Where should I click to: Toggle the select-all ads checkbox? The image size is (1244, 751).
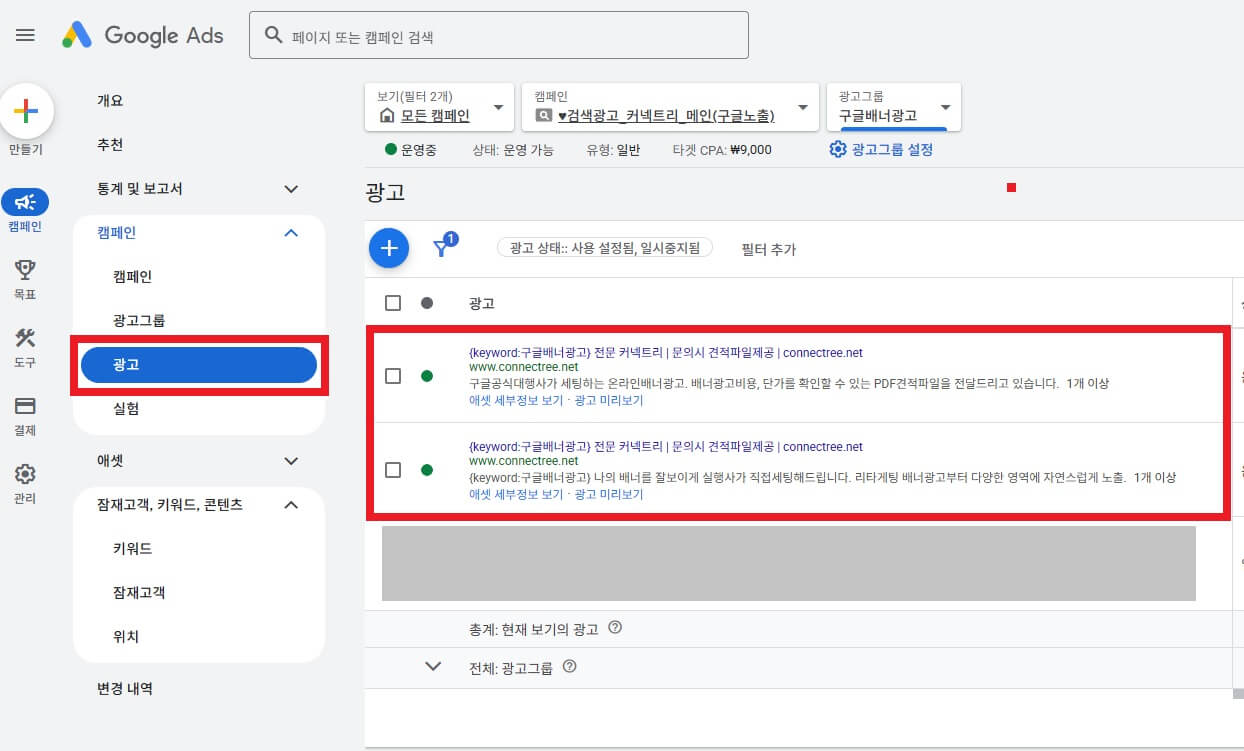pyautogui.click(x=393, y=303)
